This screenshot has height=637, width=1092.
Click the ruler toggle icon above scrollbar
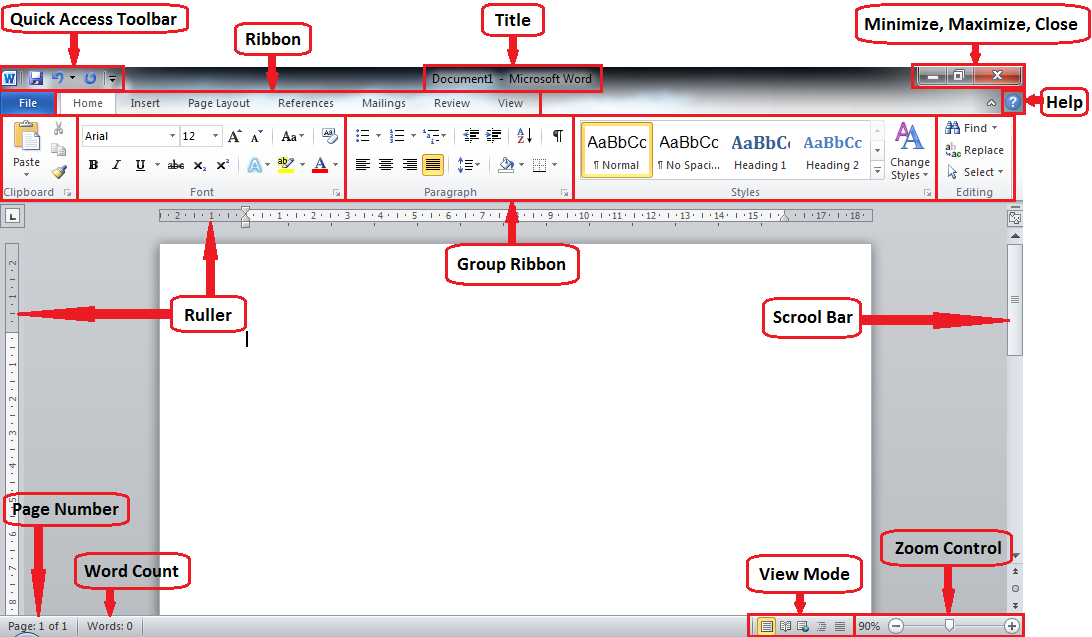click(x=1015, y=218)
